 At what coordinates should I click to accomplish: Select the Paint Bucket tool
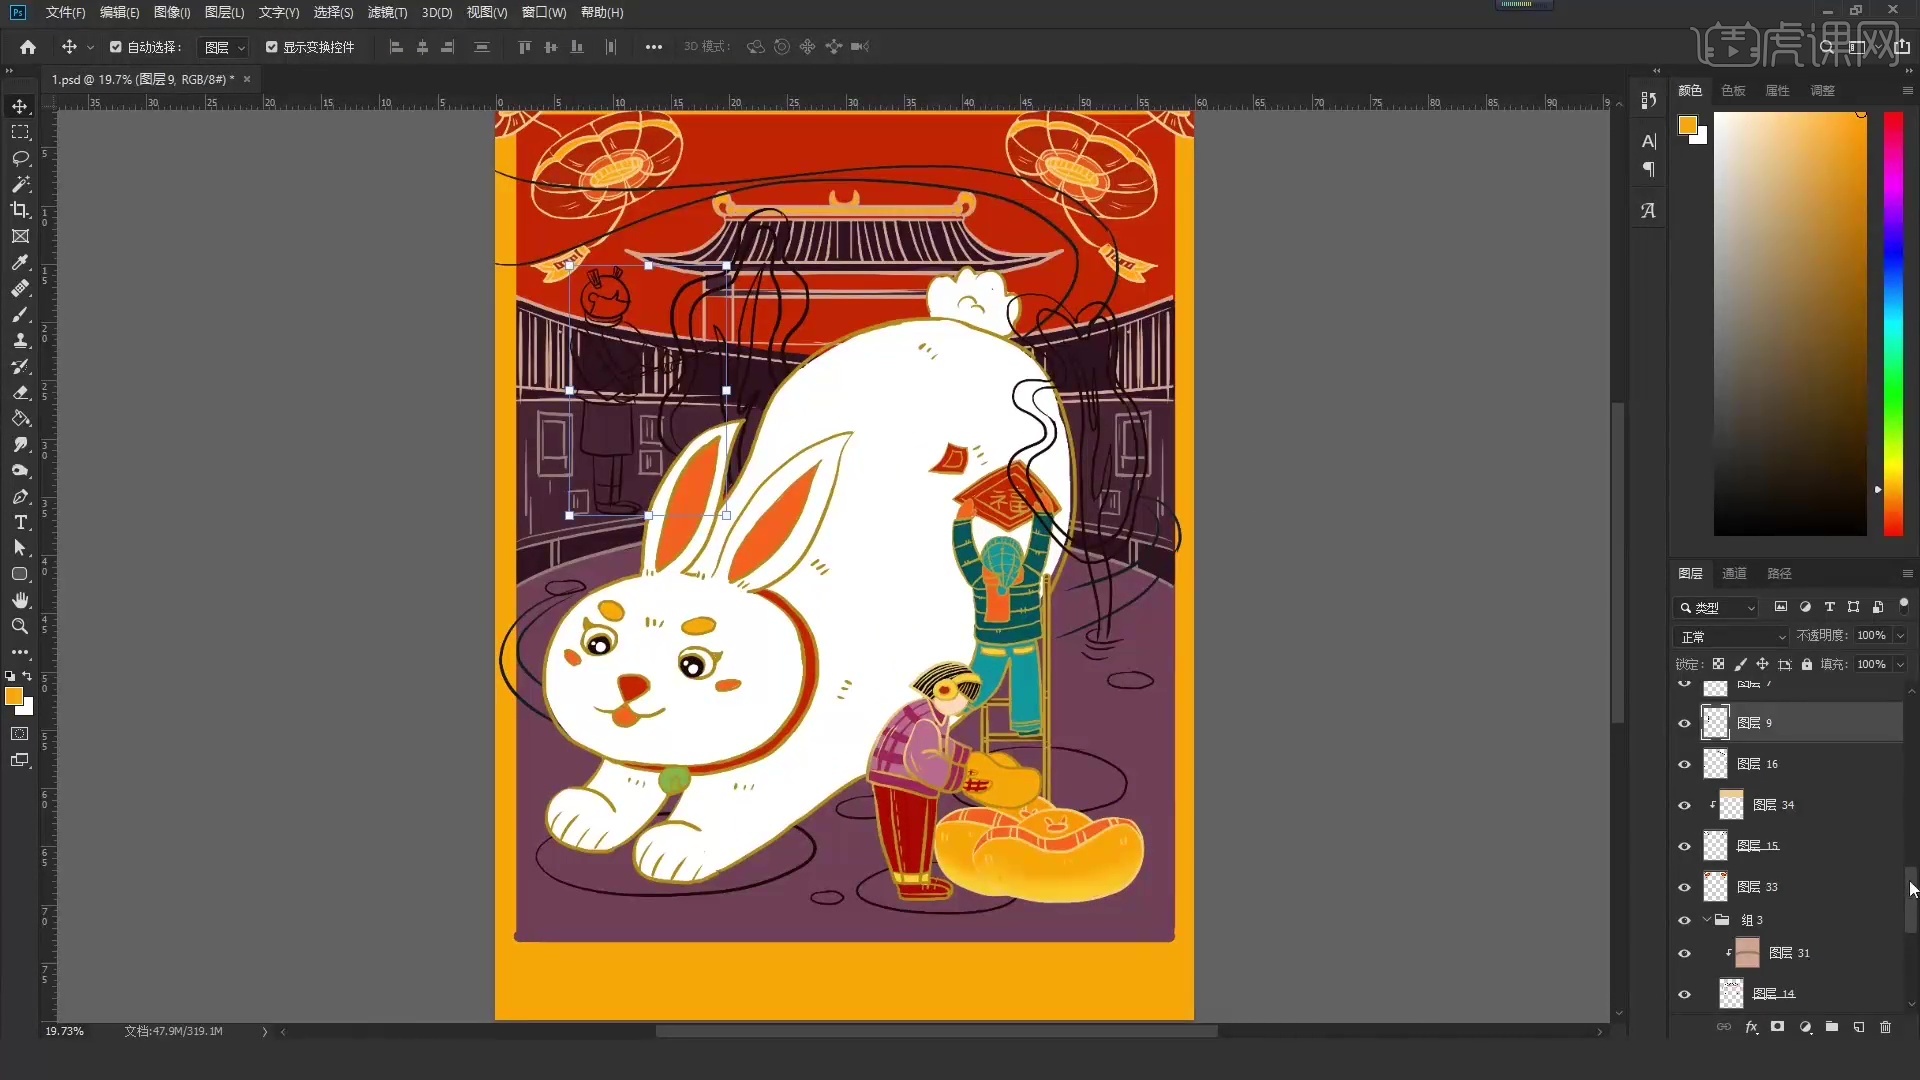tap(20, 418)
